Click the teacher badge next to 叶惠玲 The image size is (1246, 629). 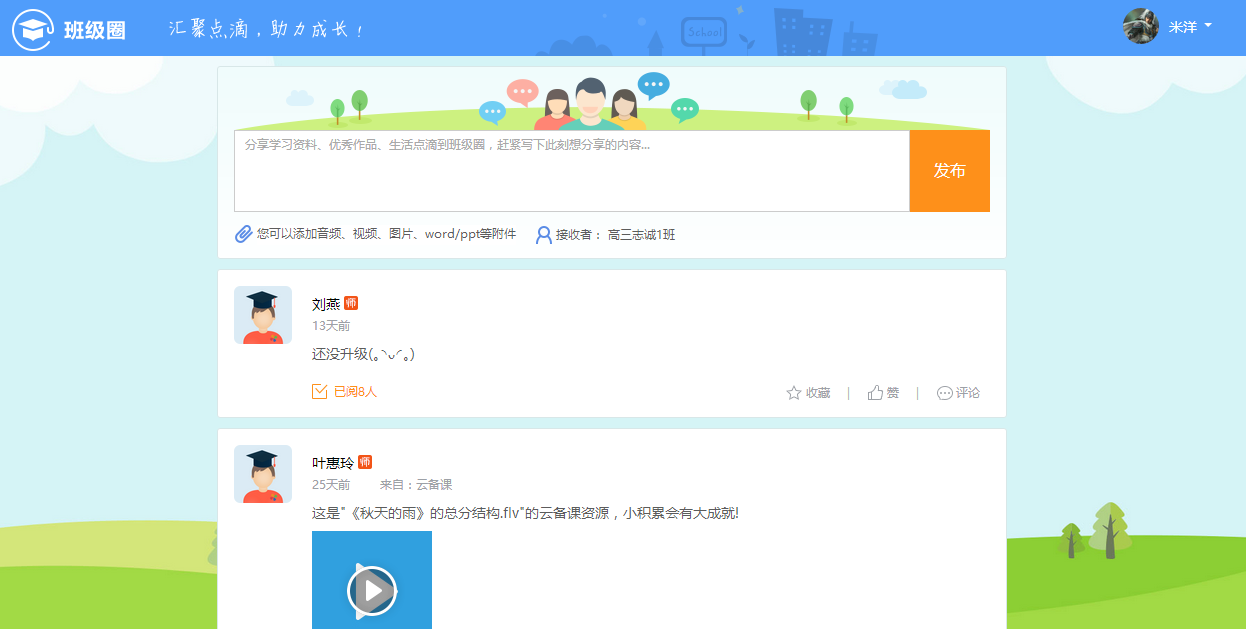click(x=365, y=462)
